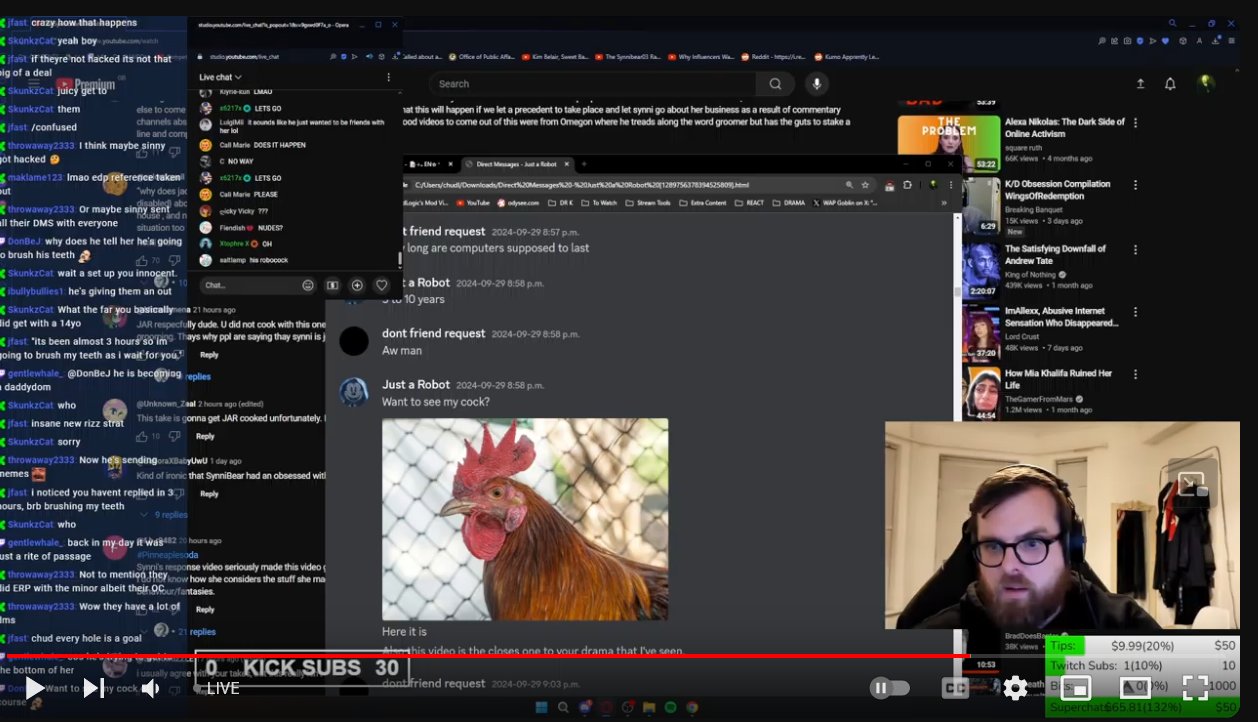This screenshot has height=722, width=1258.
Task: Open K/D Obsession Compilation video title
Action: [1057, 190]
